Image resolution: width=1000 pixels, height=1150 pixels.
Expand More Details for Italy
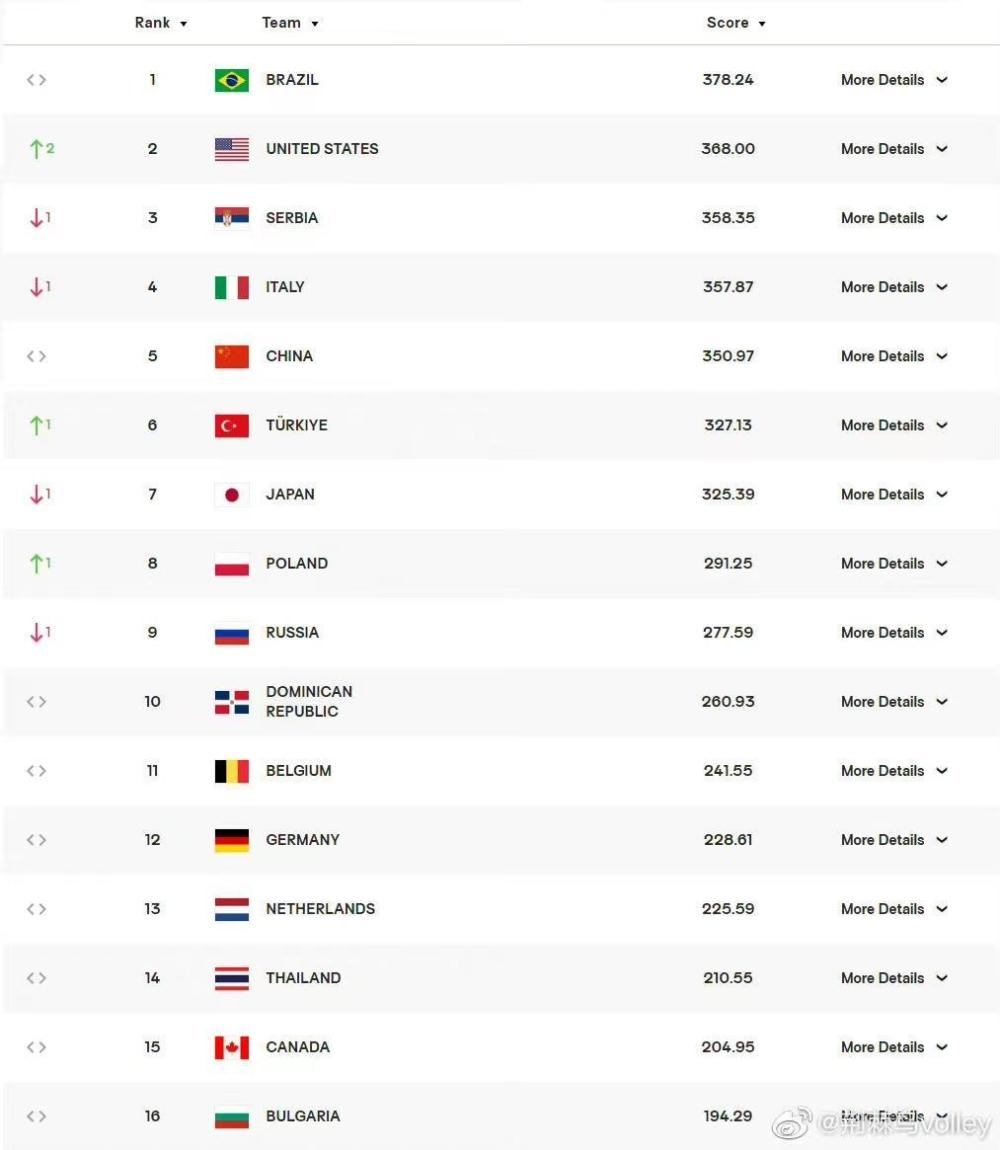[x=894, y=288]
